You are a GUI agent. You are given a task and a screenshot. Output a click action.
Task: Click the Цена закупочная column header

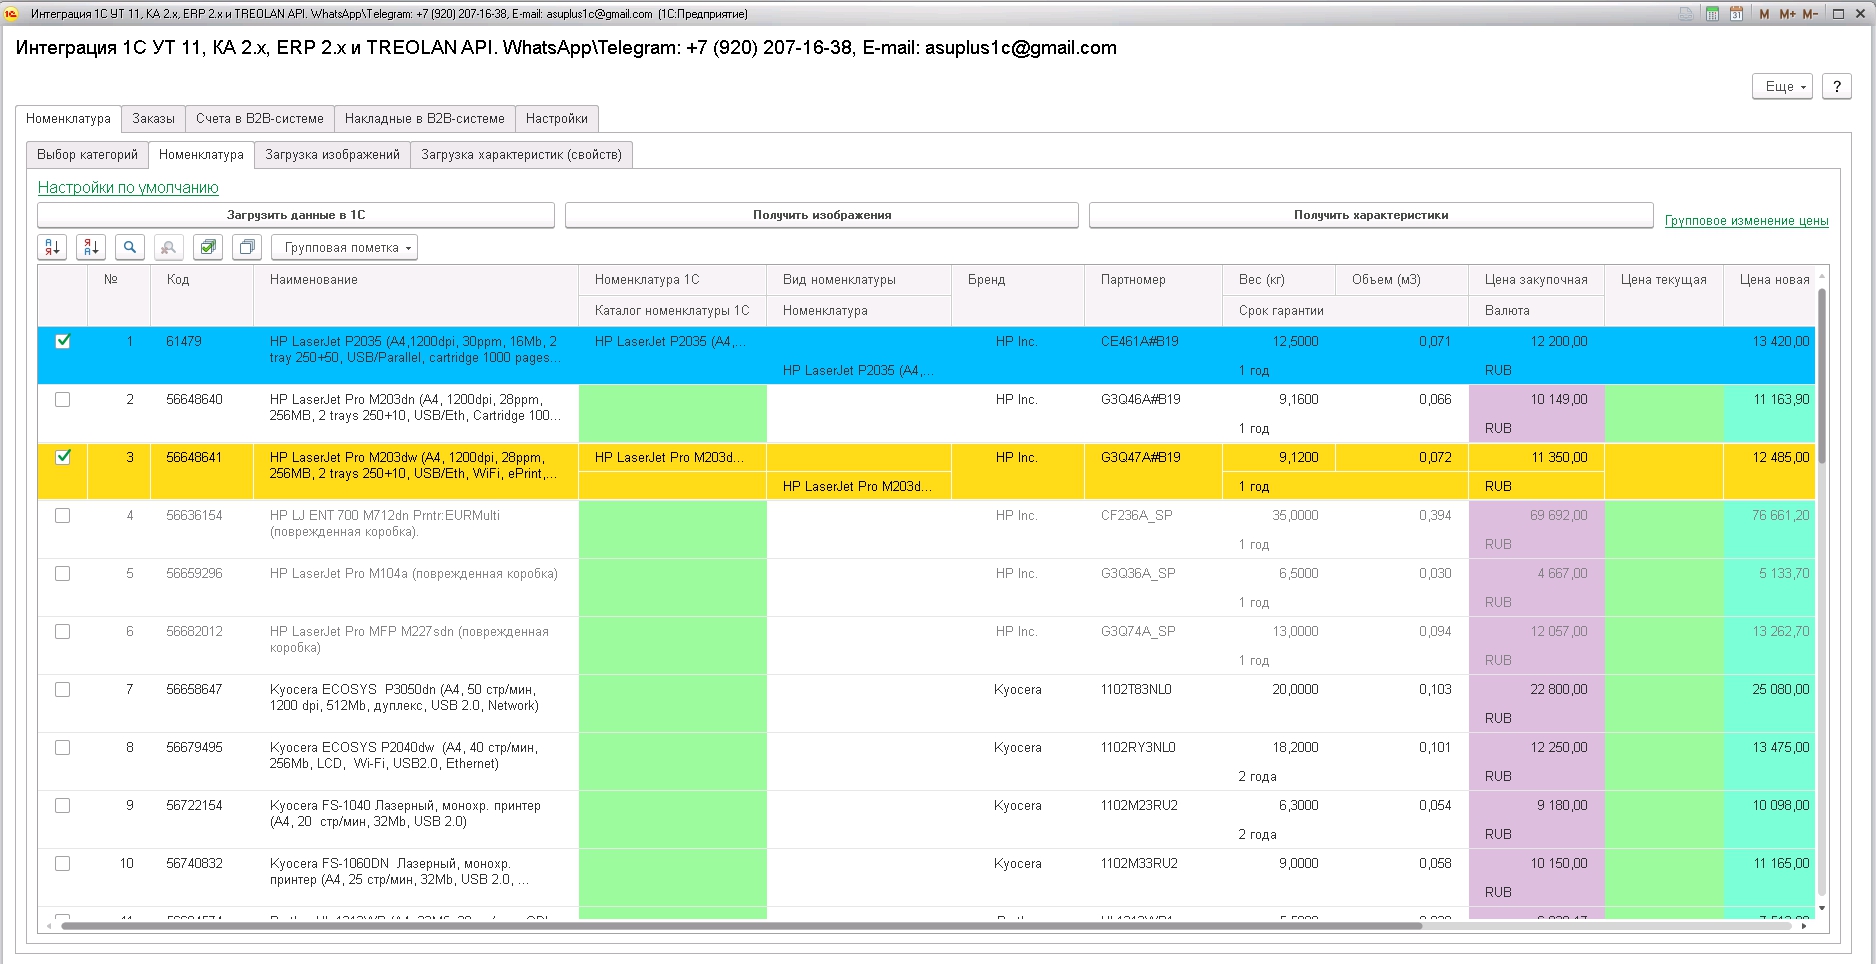point(1536,280)
